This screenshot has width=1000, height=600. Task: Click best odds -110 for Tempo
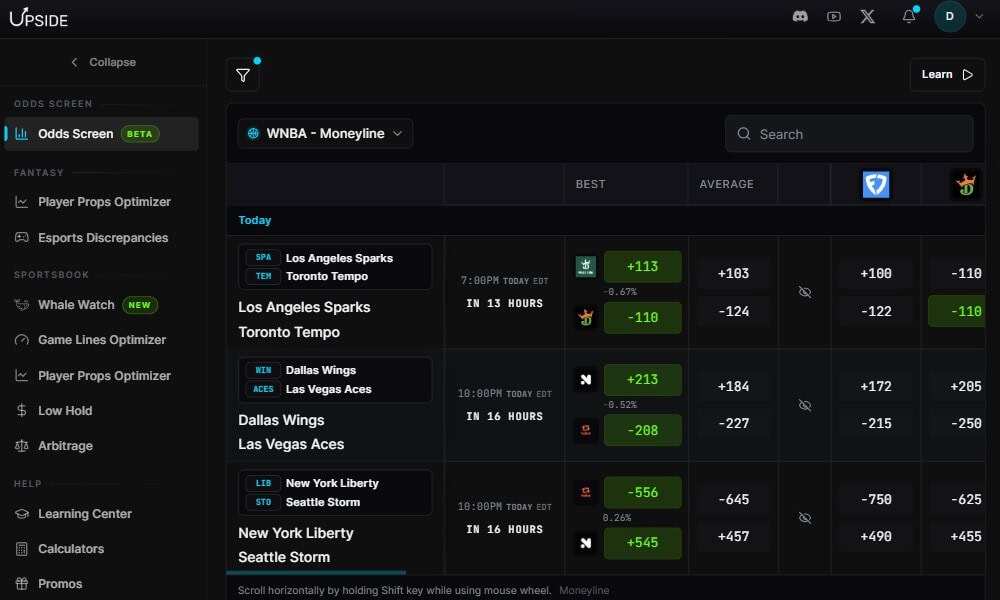[642, 318]
